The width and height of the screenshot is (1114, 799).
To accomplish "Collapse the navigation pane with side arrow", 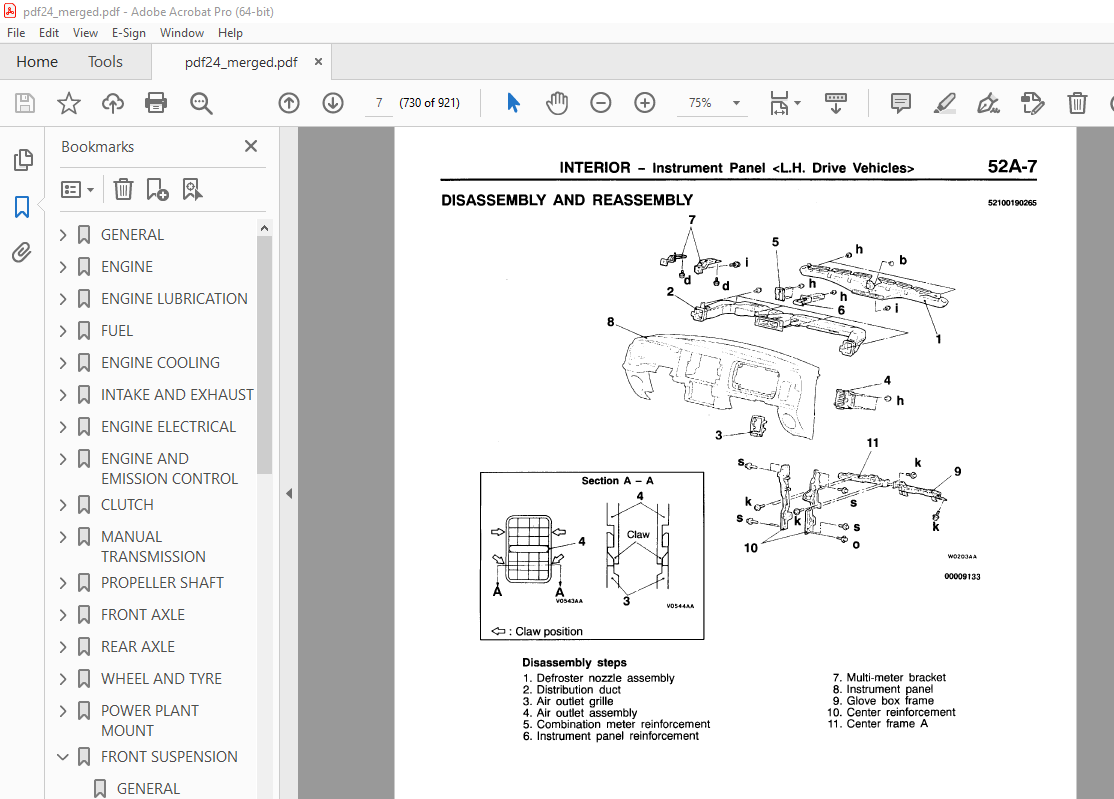I will (x=289, y=493).
